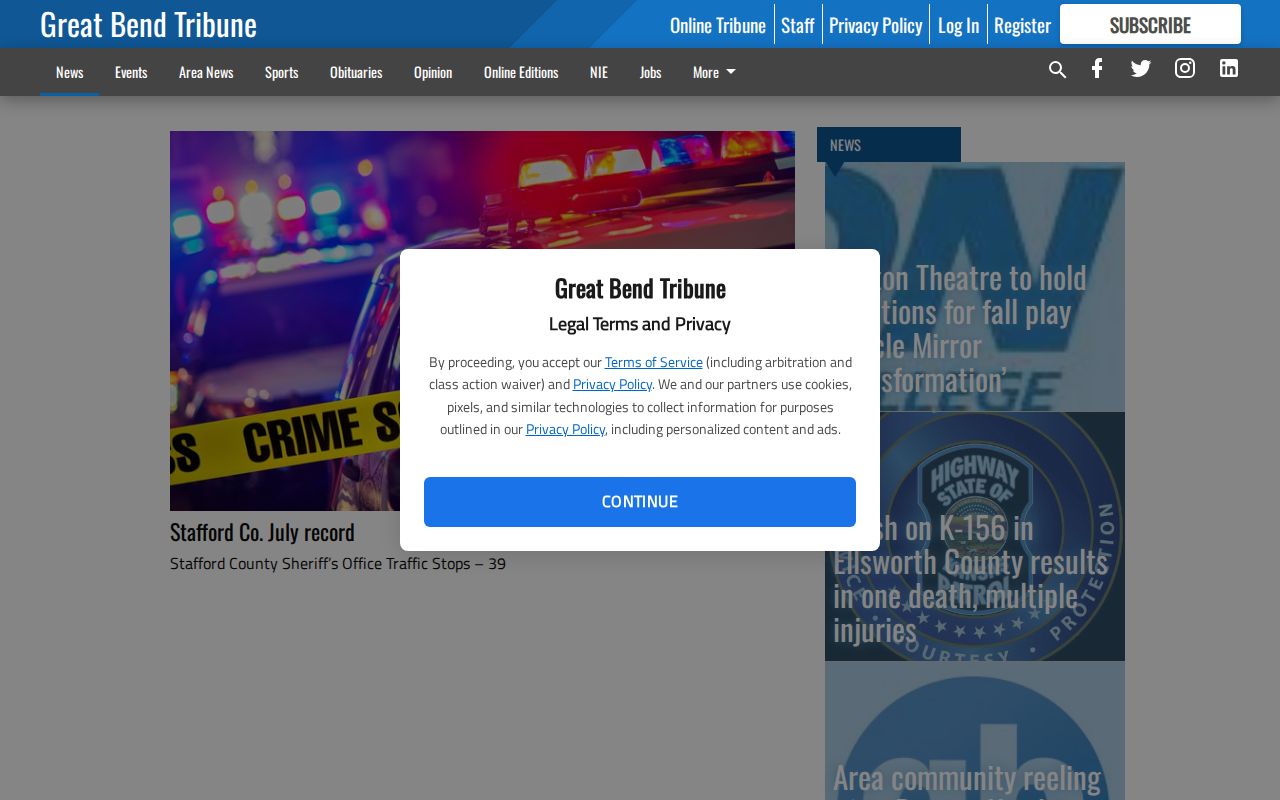Click the Continue button in dialog
This screenshot has width=1280, height=800.
point(640,502)
